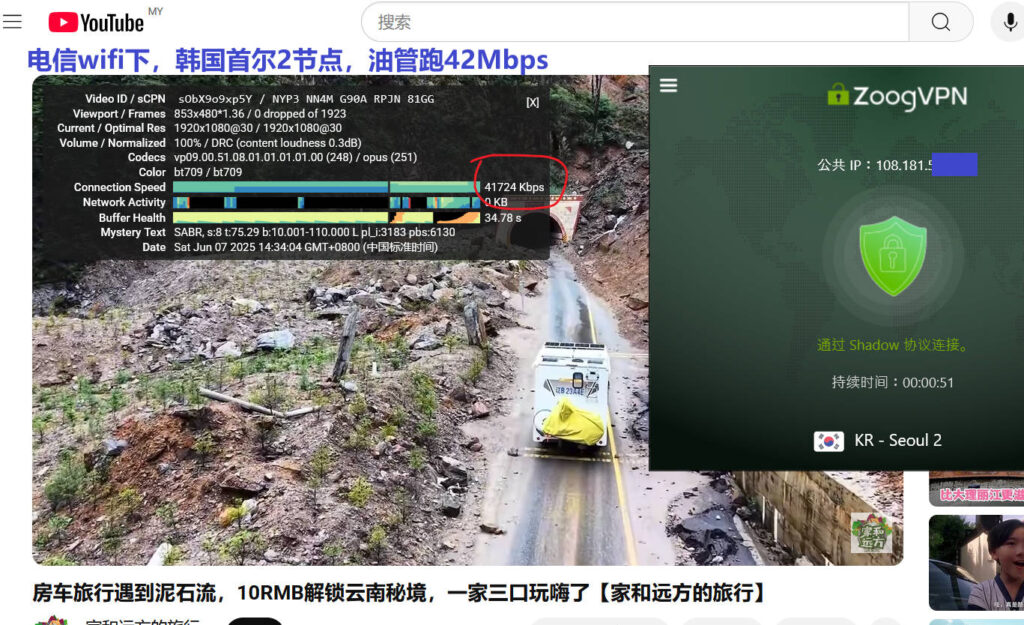Viewport: 1024px width, 625px height.
Task: Close the stats for nerds overlay
Action: pyautogui.click(x=532, y=102)
